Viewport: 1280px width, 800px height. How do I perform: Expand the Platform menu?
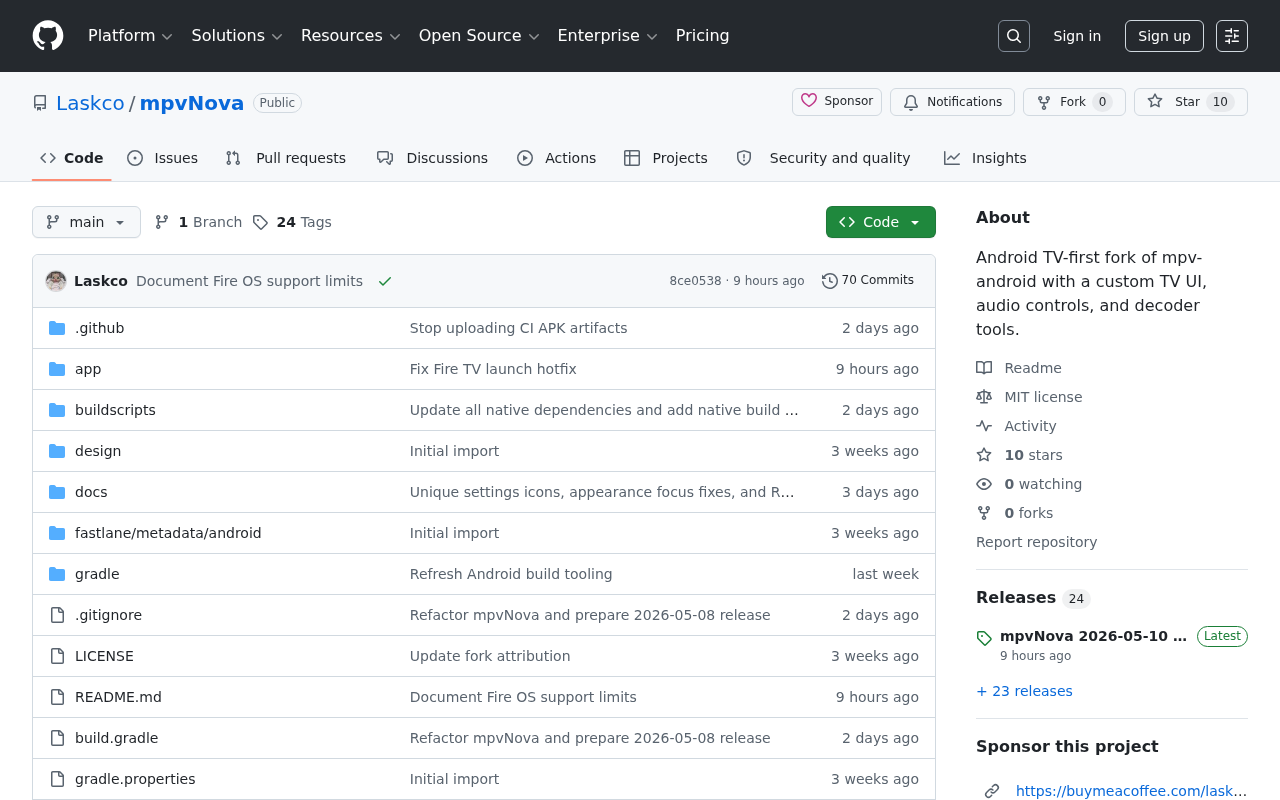pos(130,36)
